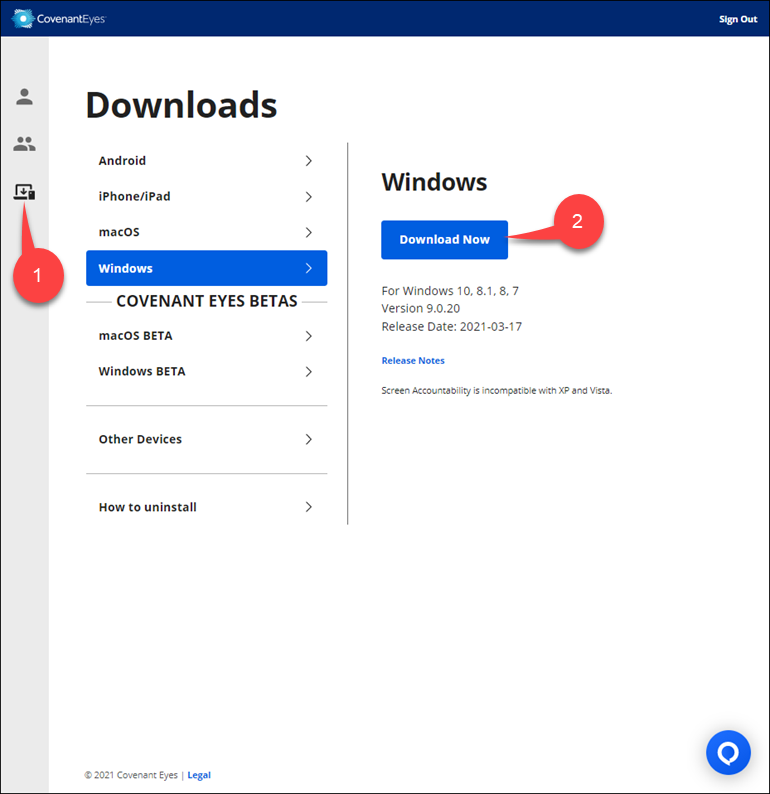This screenshot has height=794, width=770.
Task: Click chevron next to iPhone/iPad
Action: (x=308, y=196)
